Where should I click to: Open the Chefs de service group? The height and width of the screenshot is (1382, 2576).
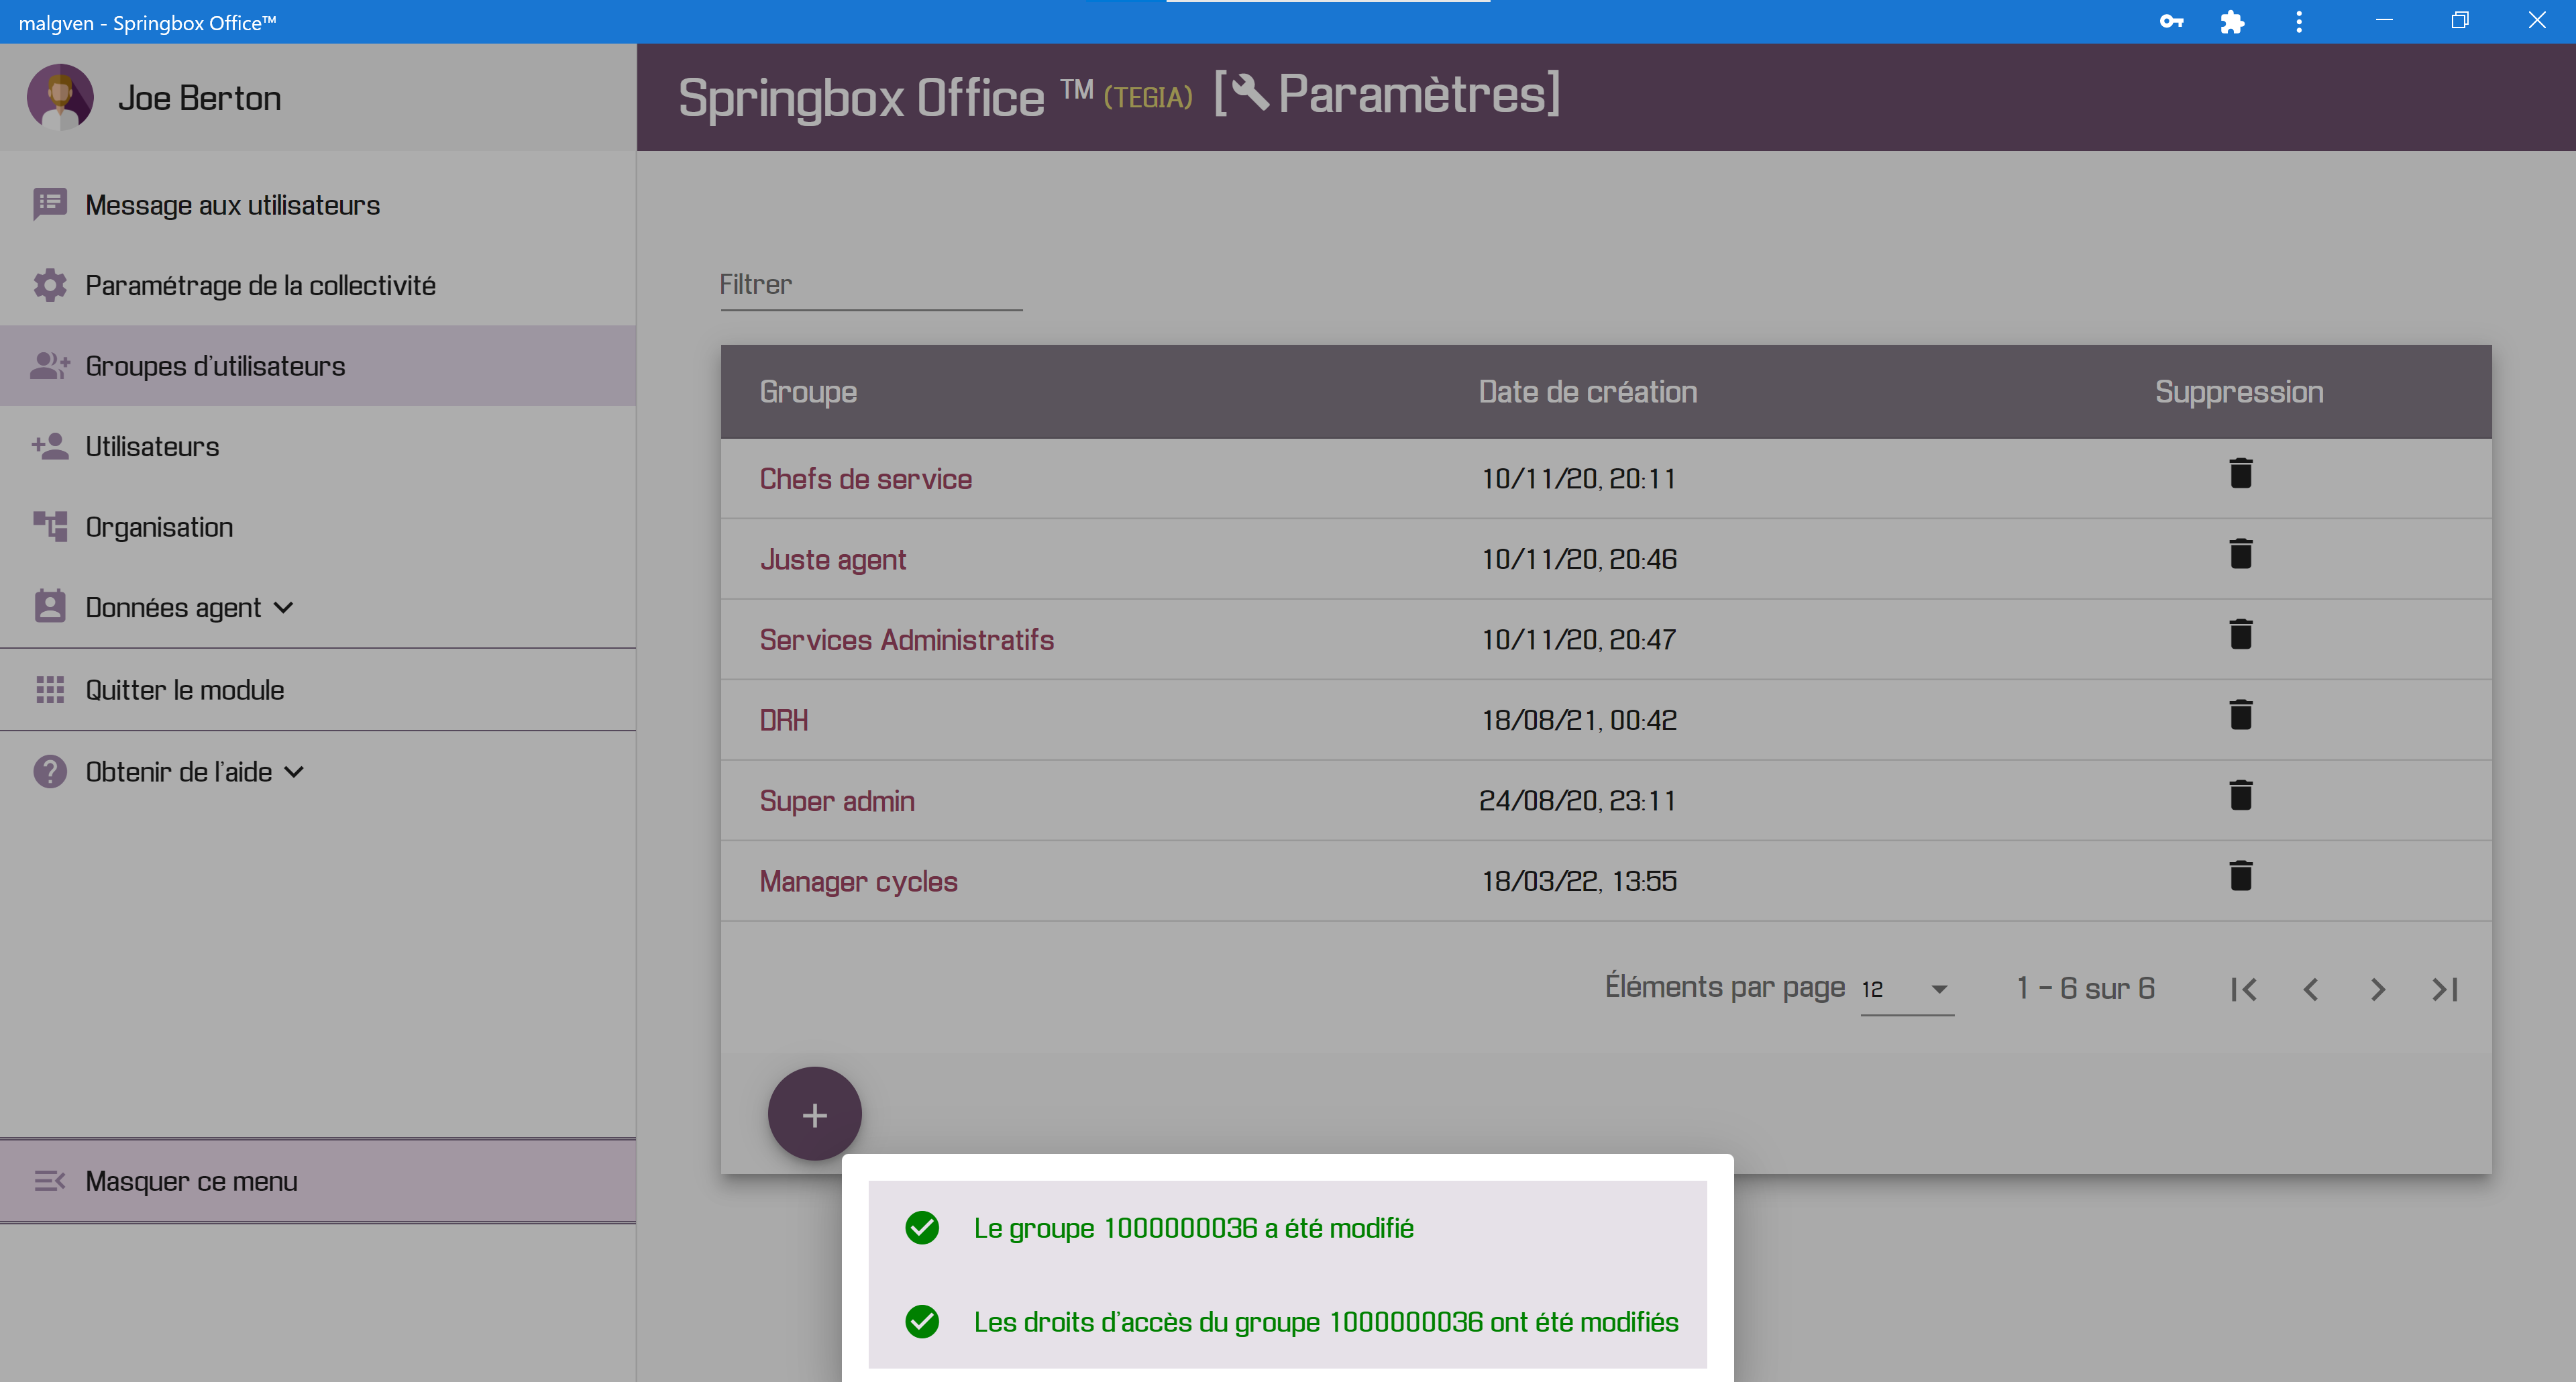(x=865, y=478)
